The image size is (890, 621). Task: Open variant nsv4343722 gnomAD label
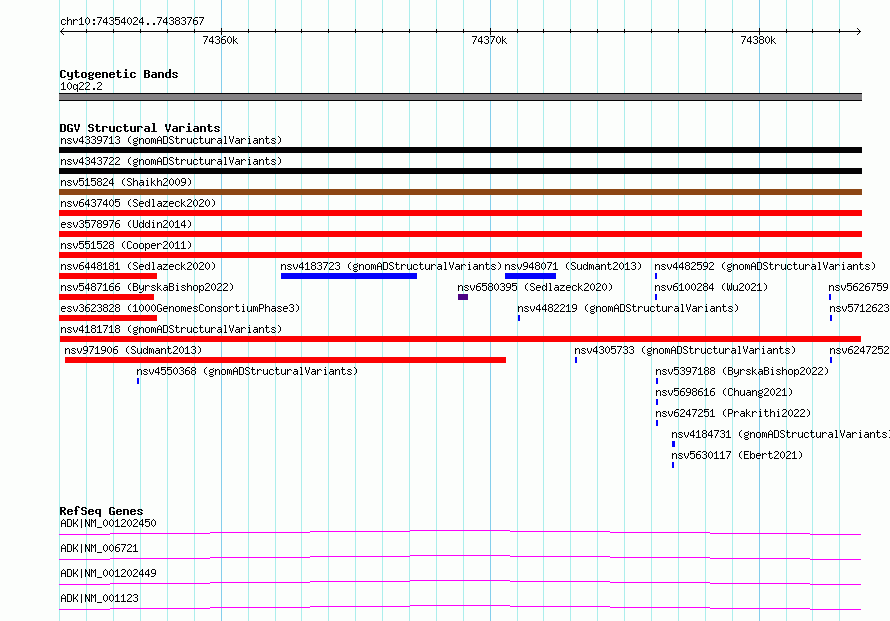[x=171, y=161]
